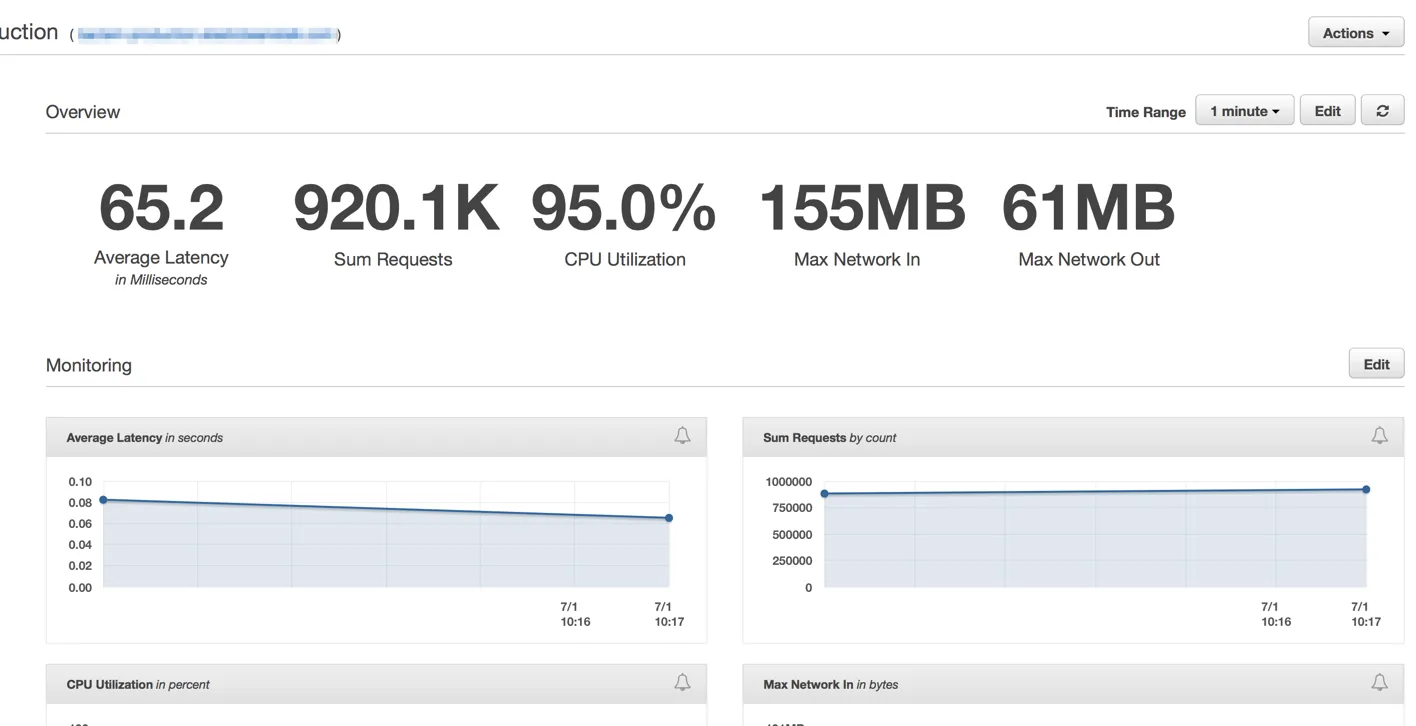Open the blurred environment URL link
This screenshot has height=726, width=1416.
(205, 35)
